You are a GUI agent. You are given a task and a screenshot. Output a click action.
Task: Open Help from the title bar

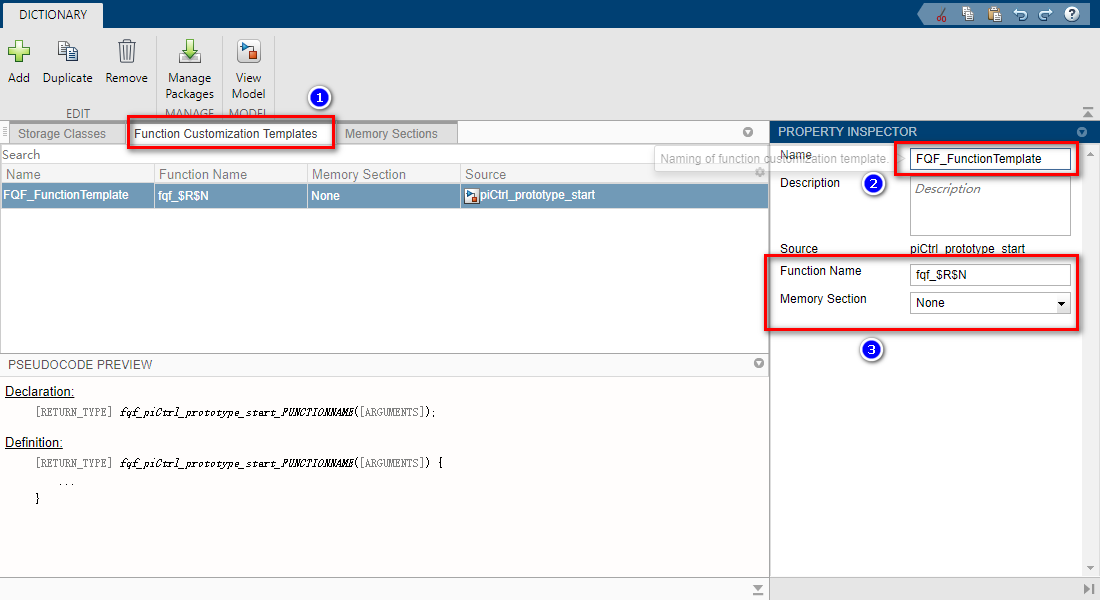pyautogui.click(x=1071, y=14)
